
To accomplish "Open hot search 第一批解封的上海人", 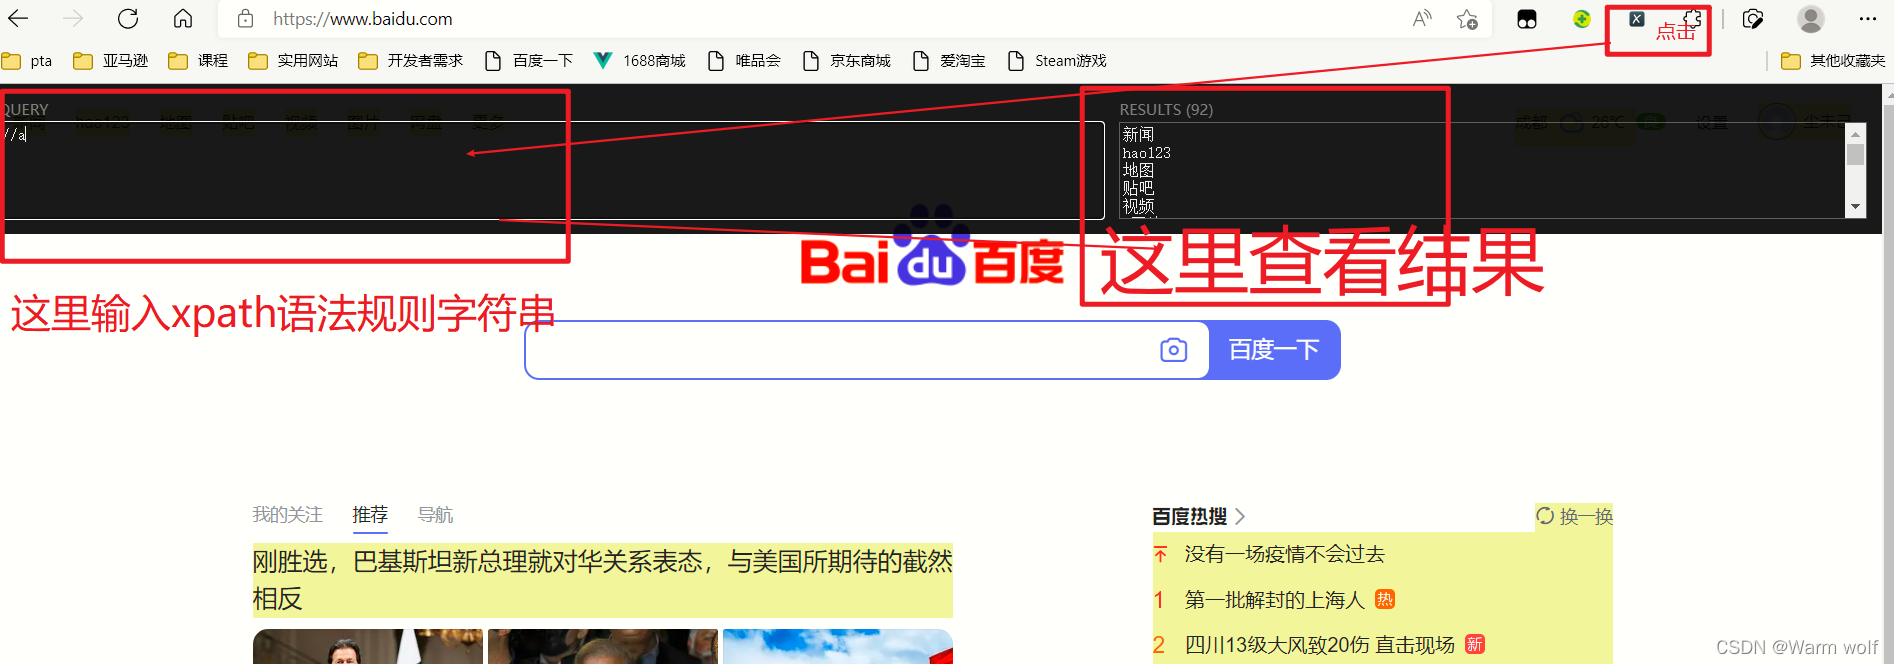I will click(x=1274, y=600).
